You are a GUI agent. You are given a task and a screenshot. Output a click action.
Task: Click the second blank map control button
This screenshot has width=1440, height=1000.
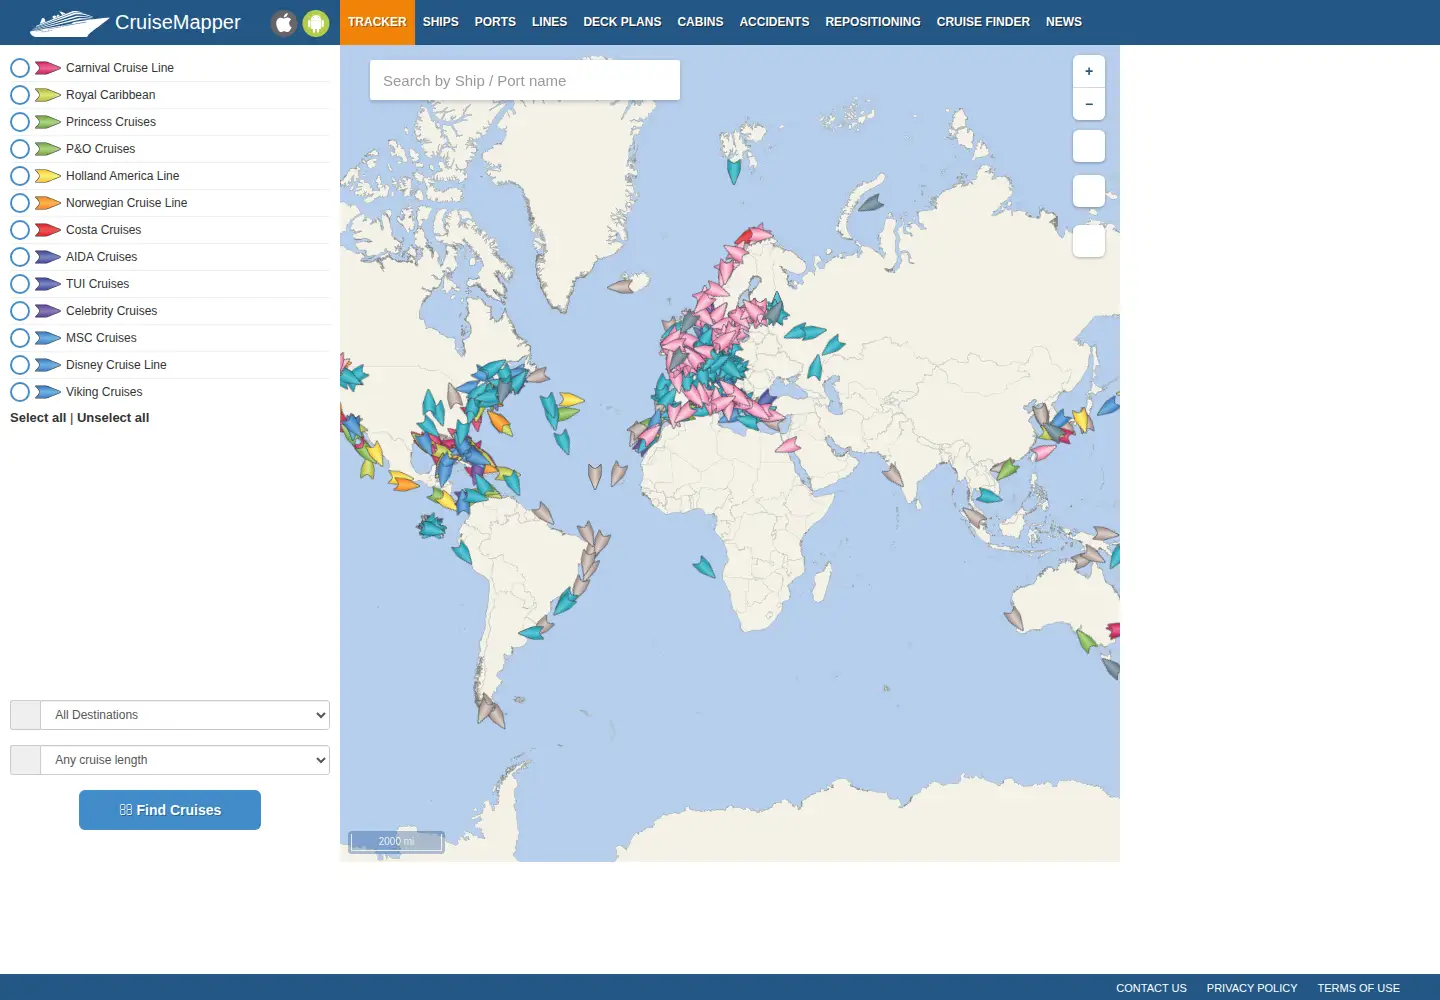1089,191
